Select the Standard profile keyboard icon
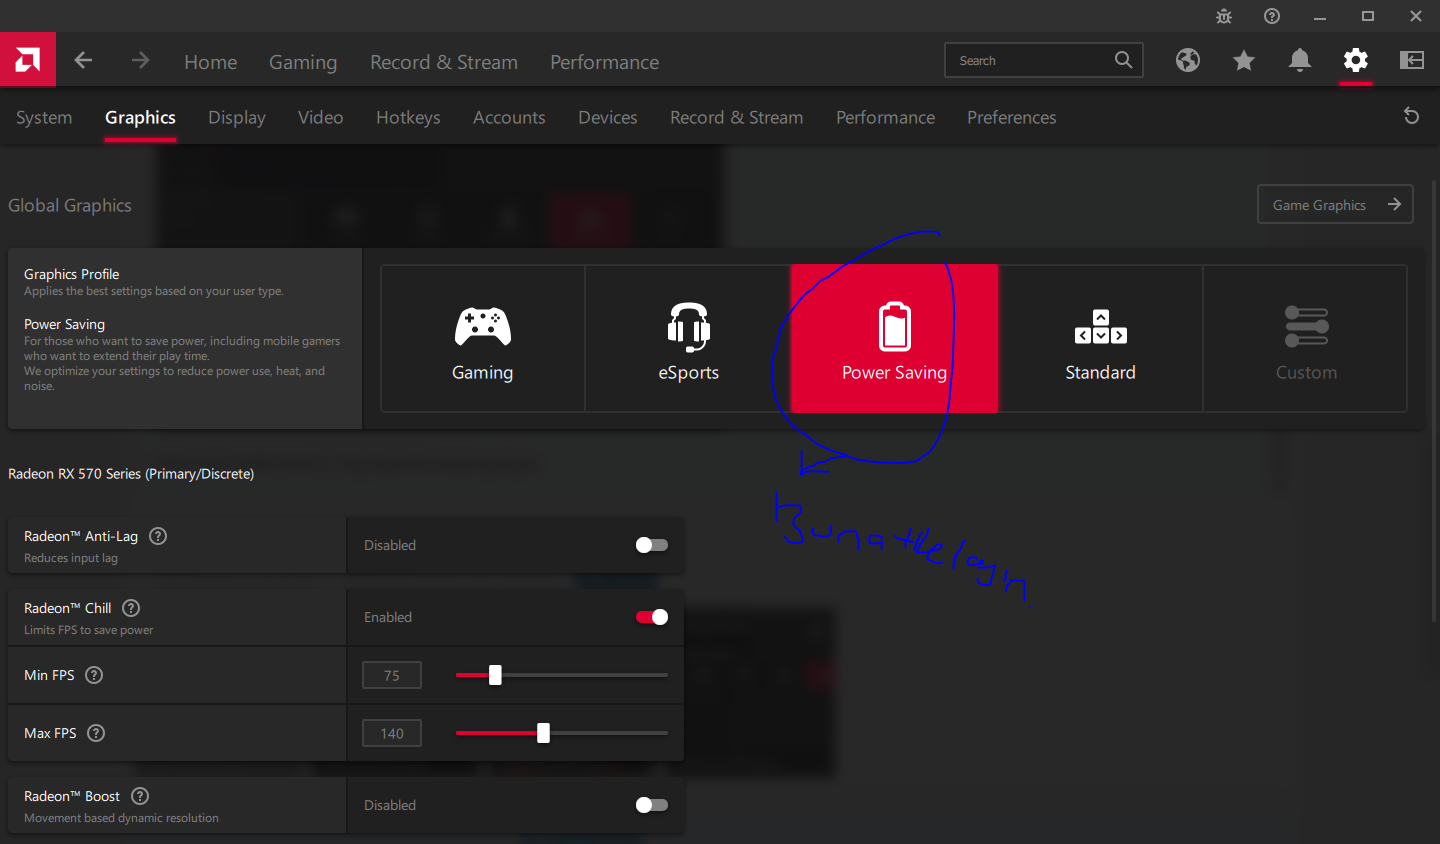1440x844 pixels. (1101, 327)
